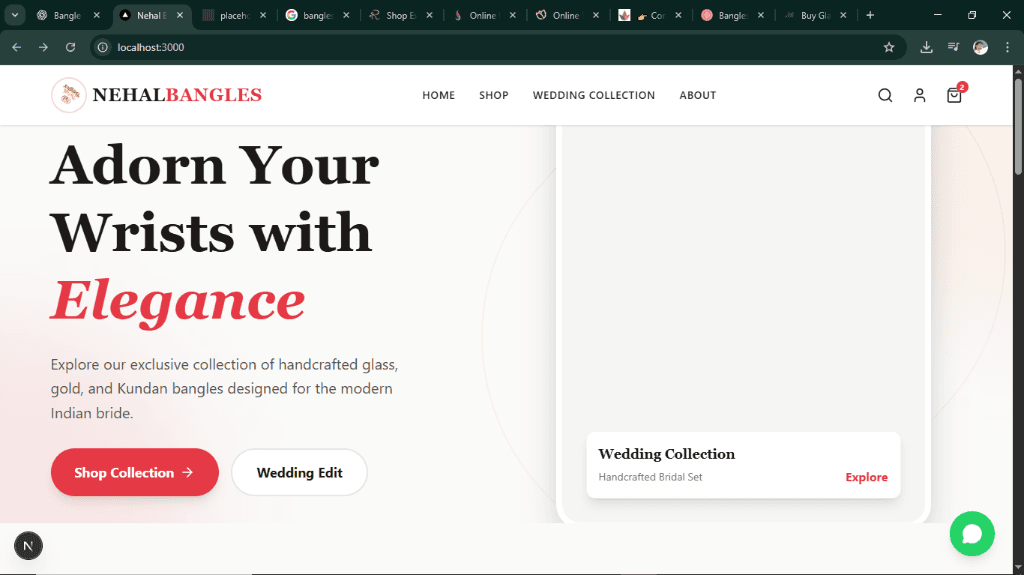Follow the Explore link on the card
1024x575 pixels.
click(x=866, y=477)
